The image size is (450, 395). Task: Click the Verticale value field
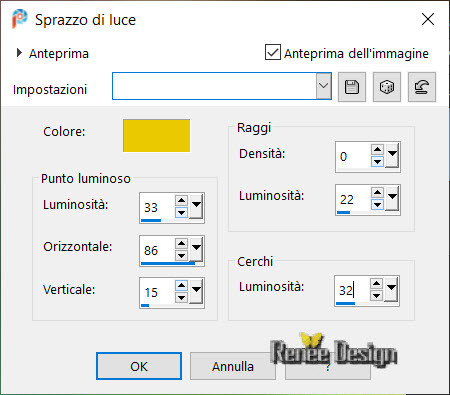tap(157, 292)
